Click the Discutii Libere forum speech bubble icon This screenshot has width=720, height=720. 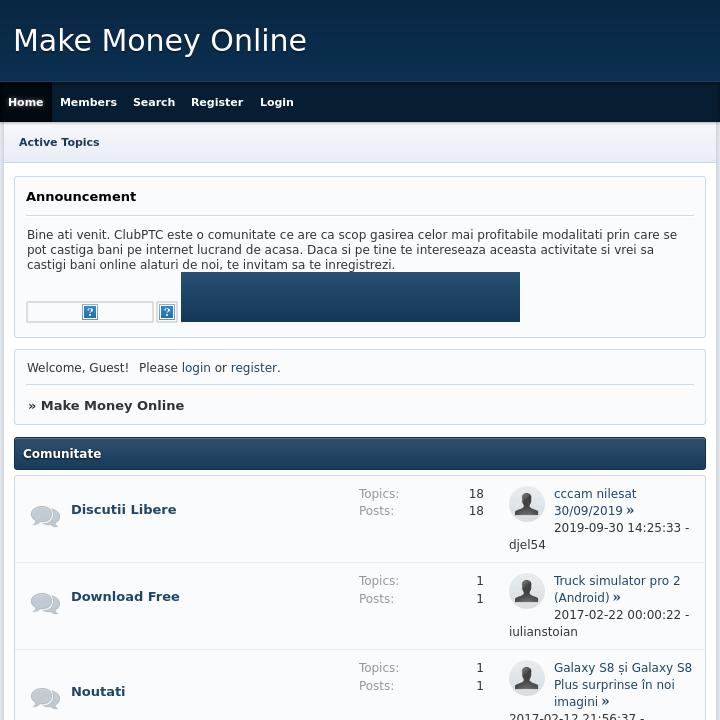tap(45, 516)
